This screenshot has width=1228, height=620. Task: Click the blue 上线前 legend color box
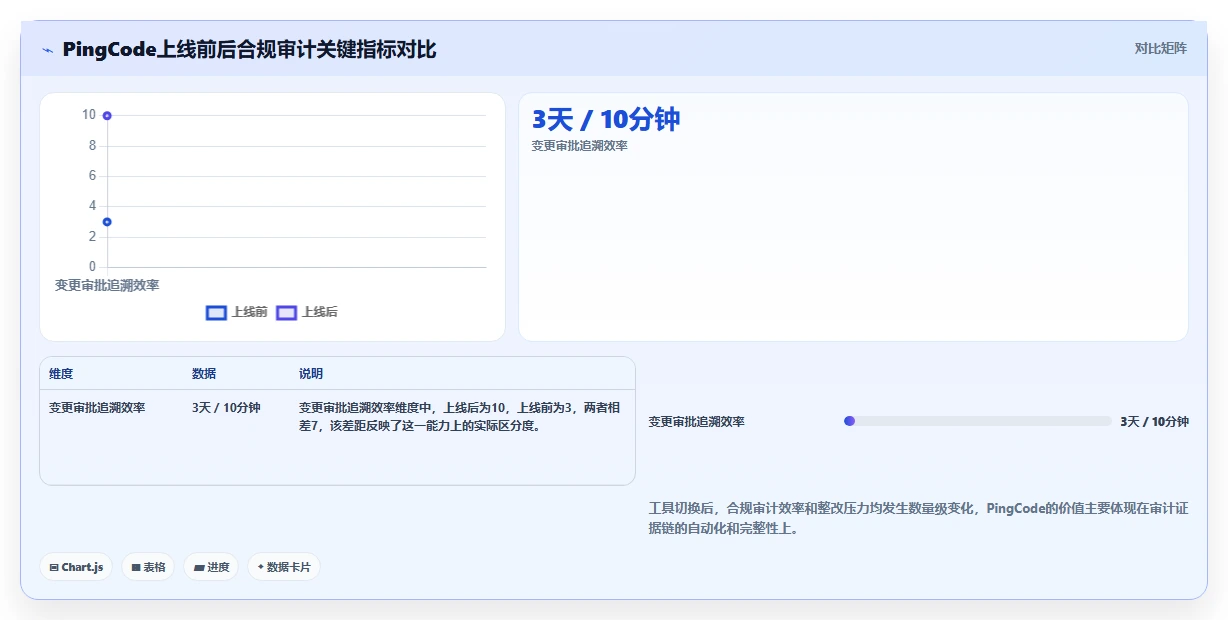point(216,312)
